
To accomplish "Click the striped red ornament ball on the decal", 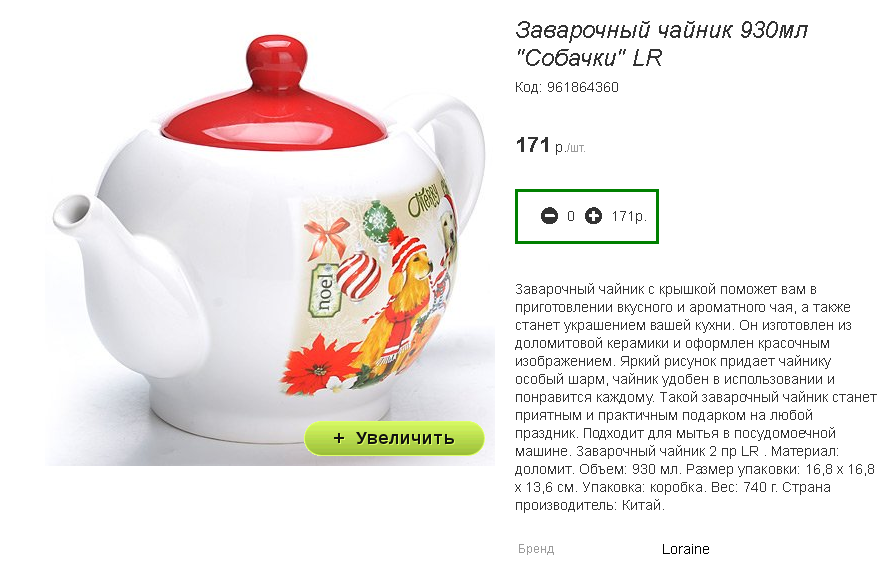I will pos(358,276).
